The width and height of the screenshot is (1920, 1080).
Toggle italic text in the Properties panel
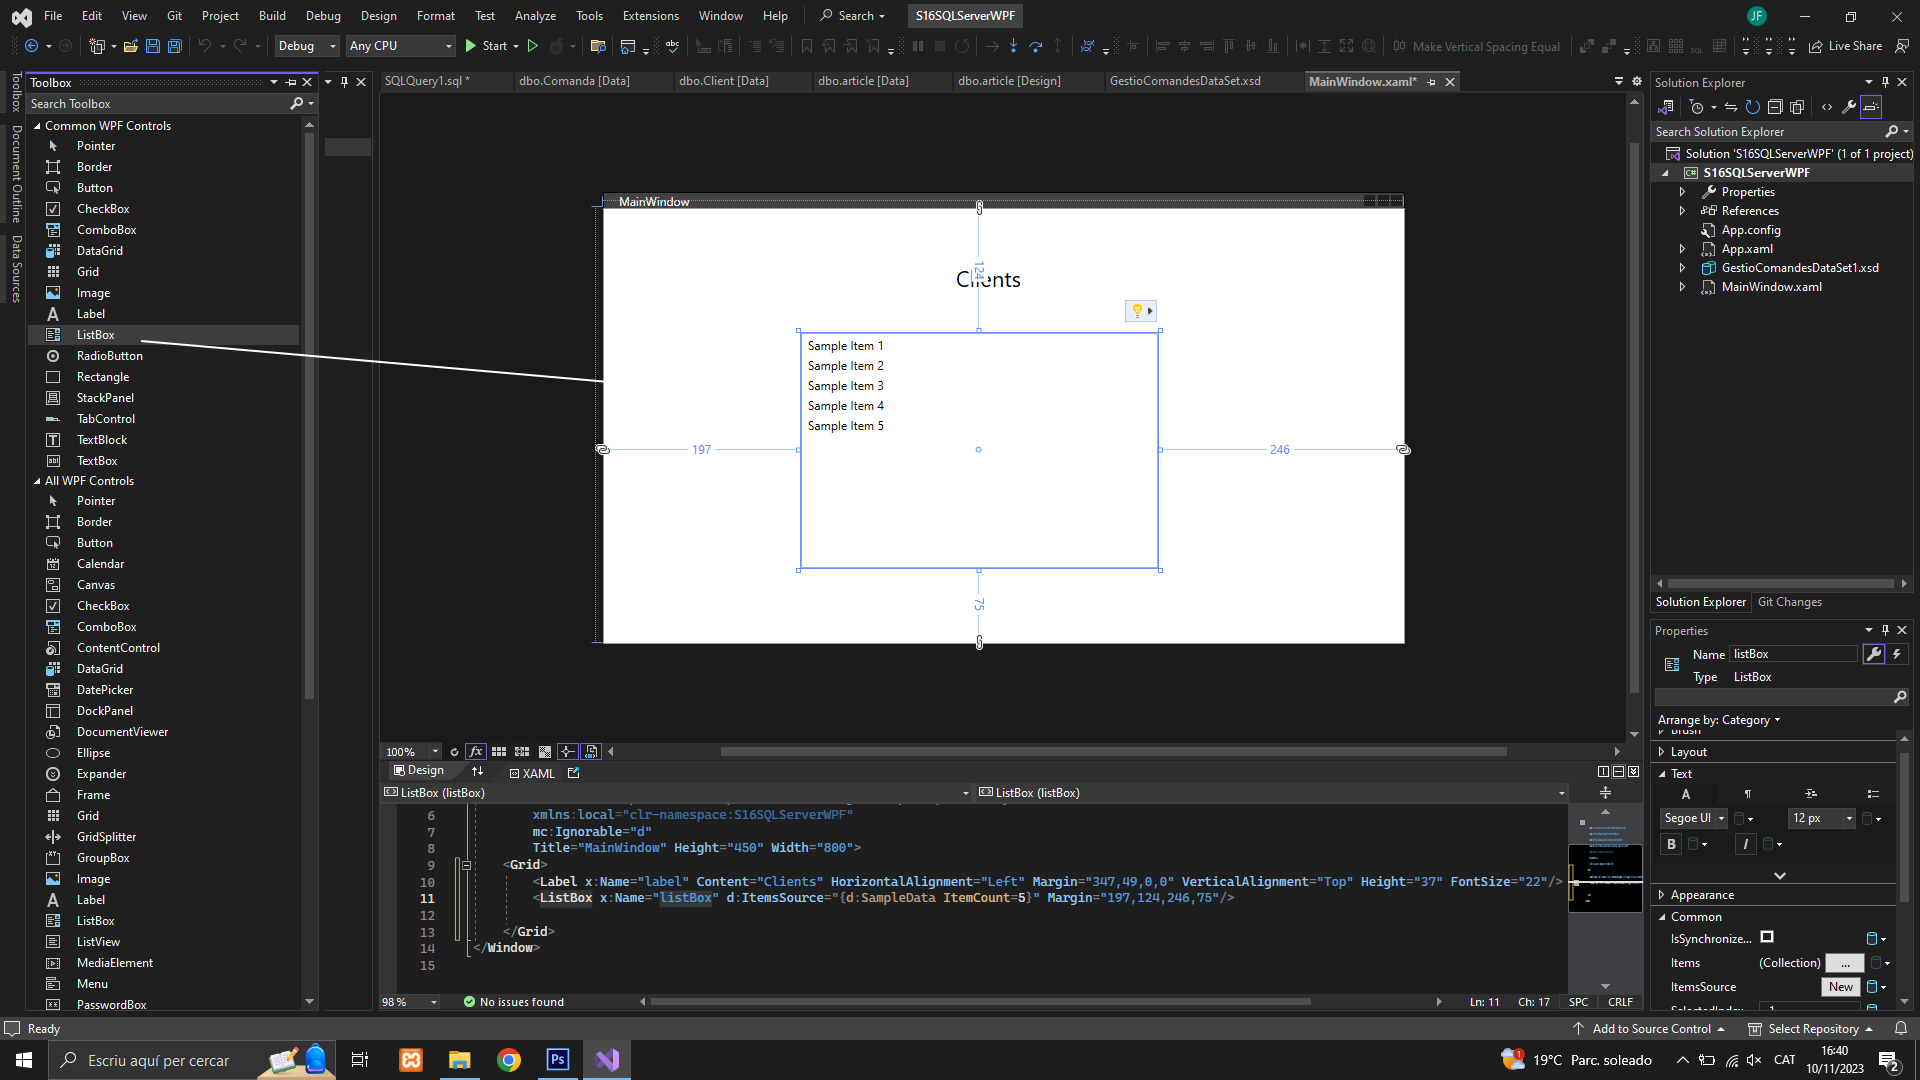(x=1745, y=844)
